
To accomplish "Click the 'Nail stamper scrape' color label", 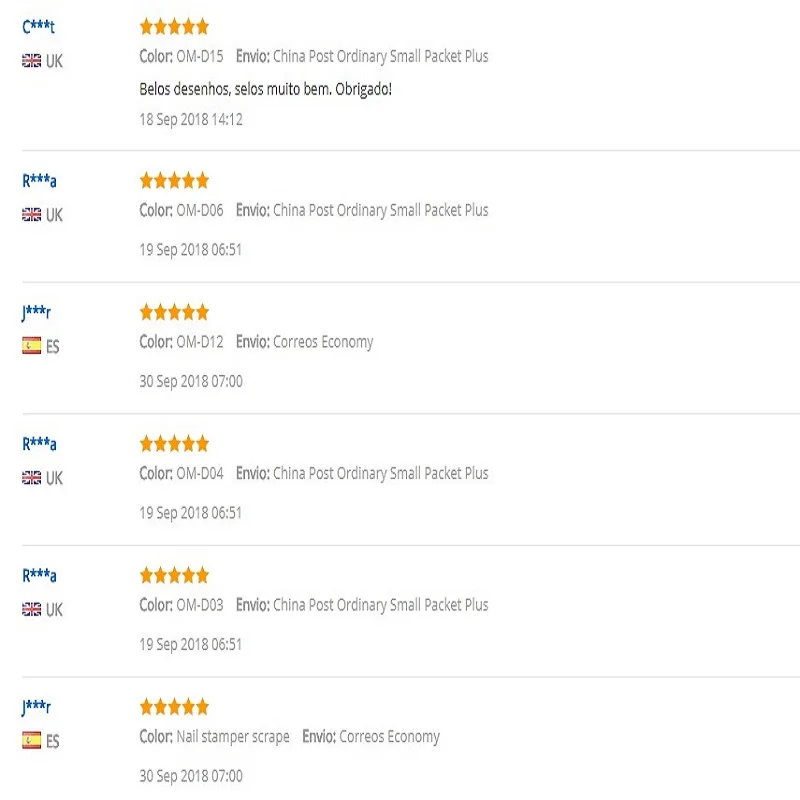I will point(233,737).
